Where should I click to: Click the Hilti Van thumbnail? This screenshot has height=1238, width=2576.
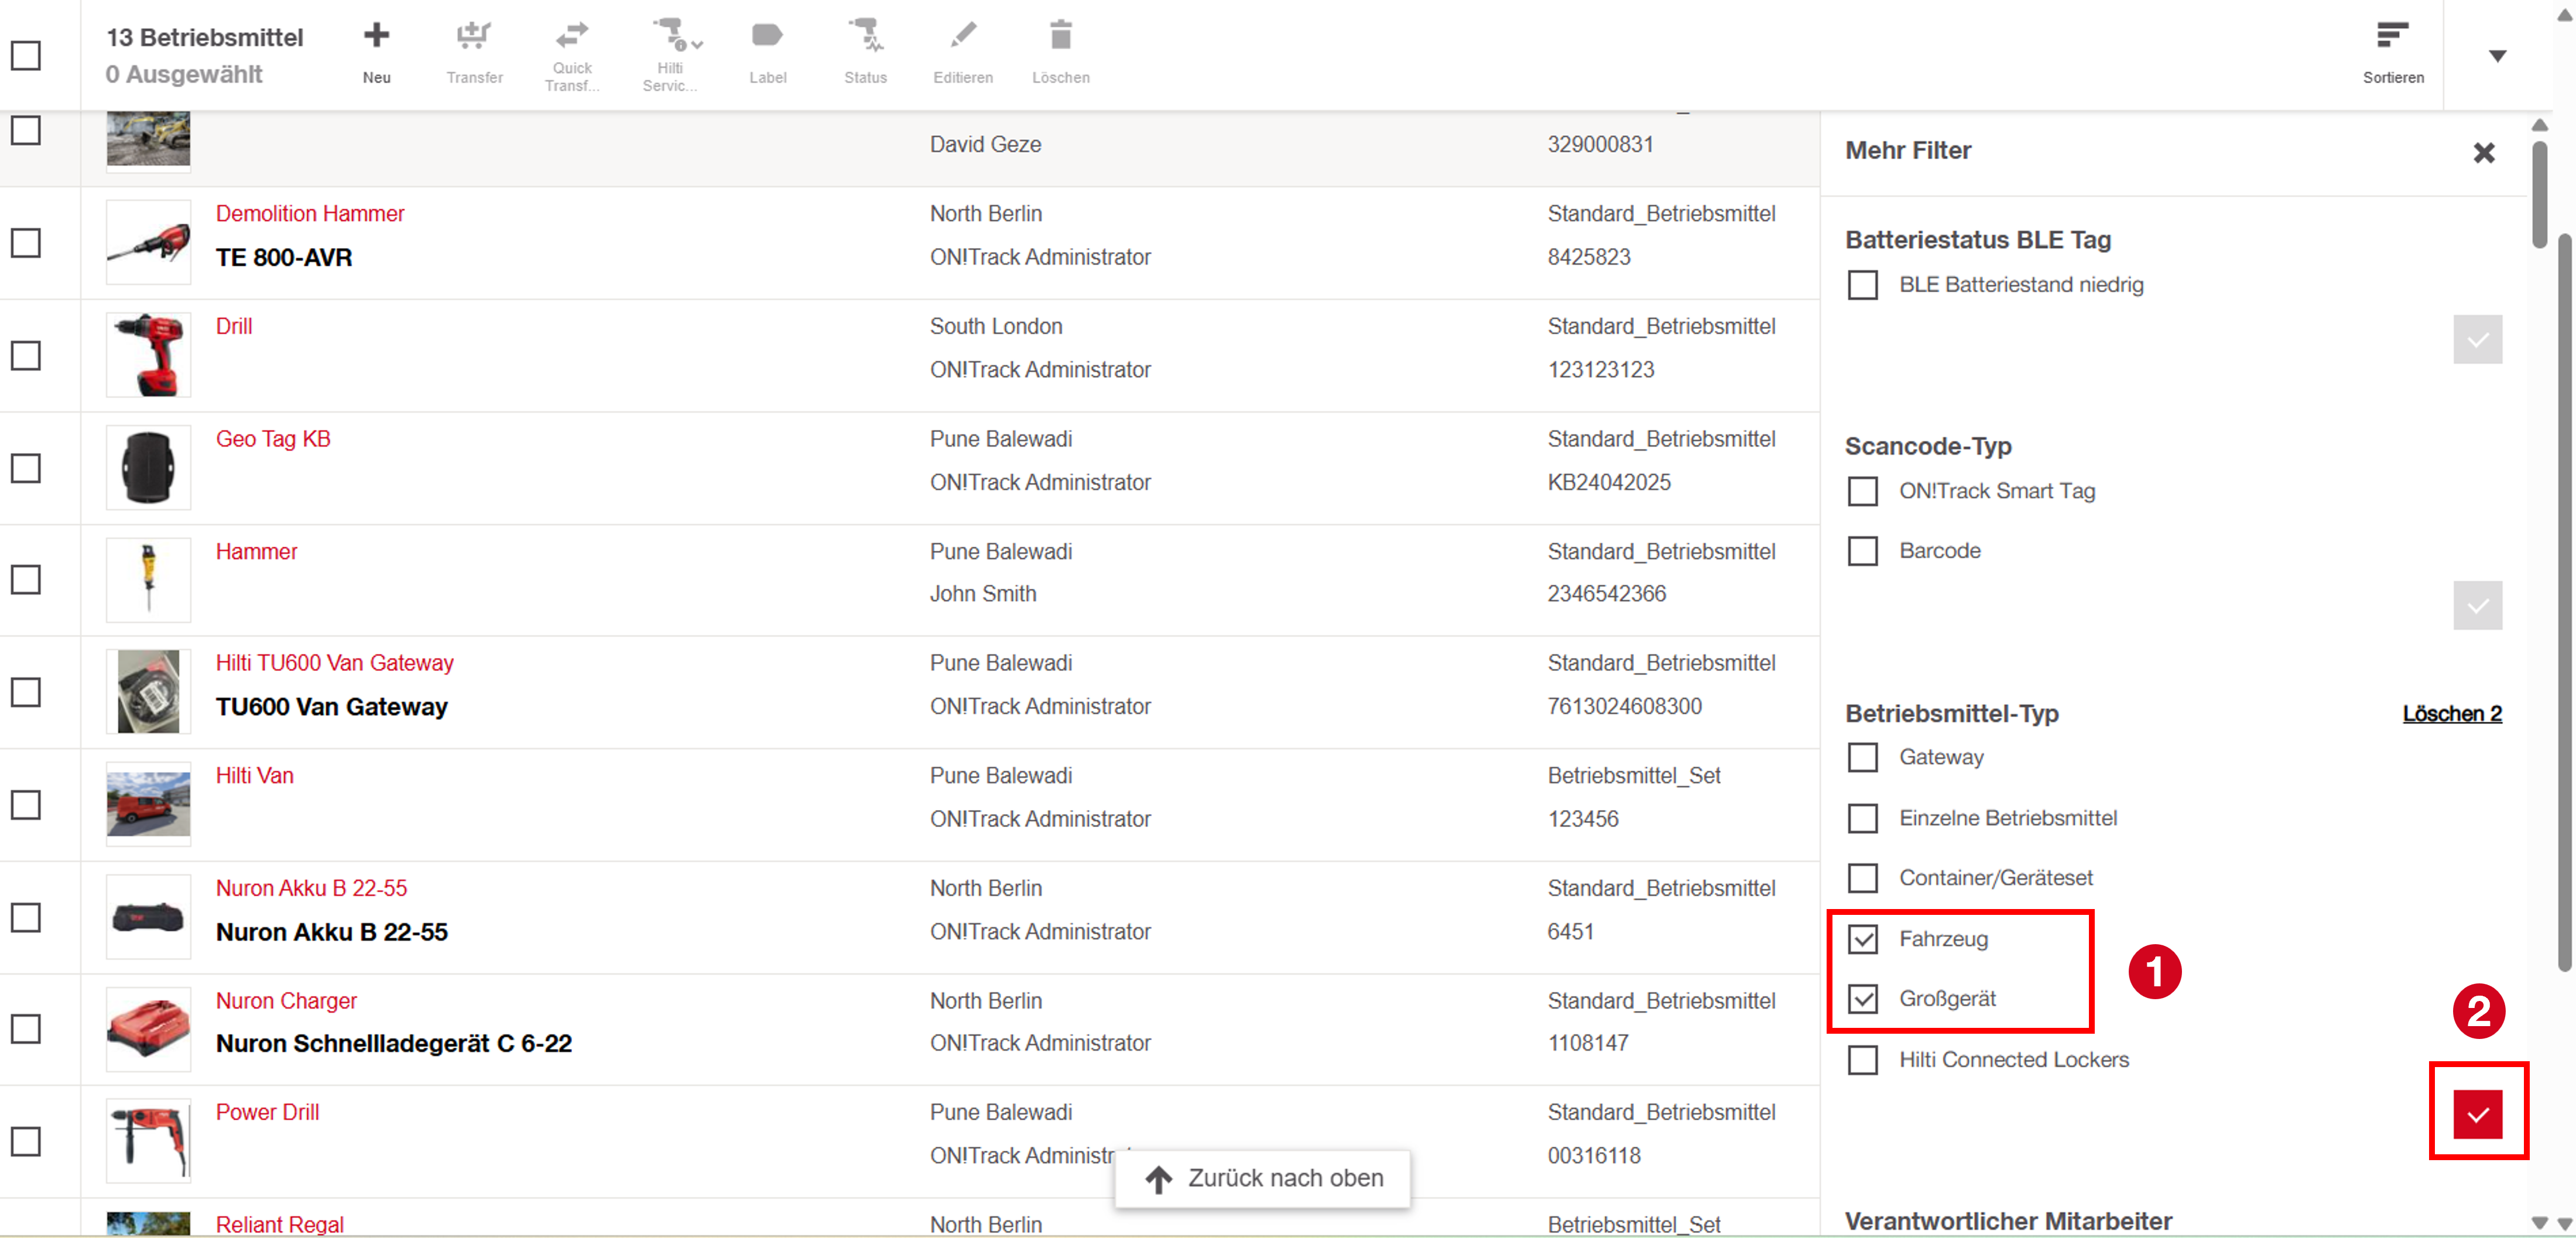(x=148, y=805)
